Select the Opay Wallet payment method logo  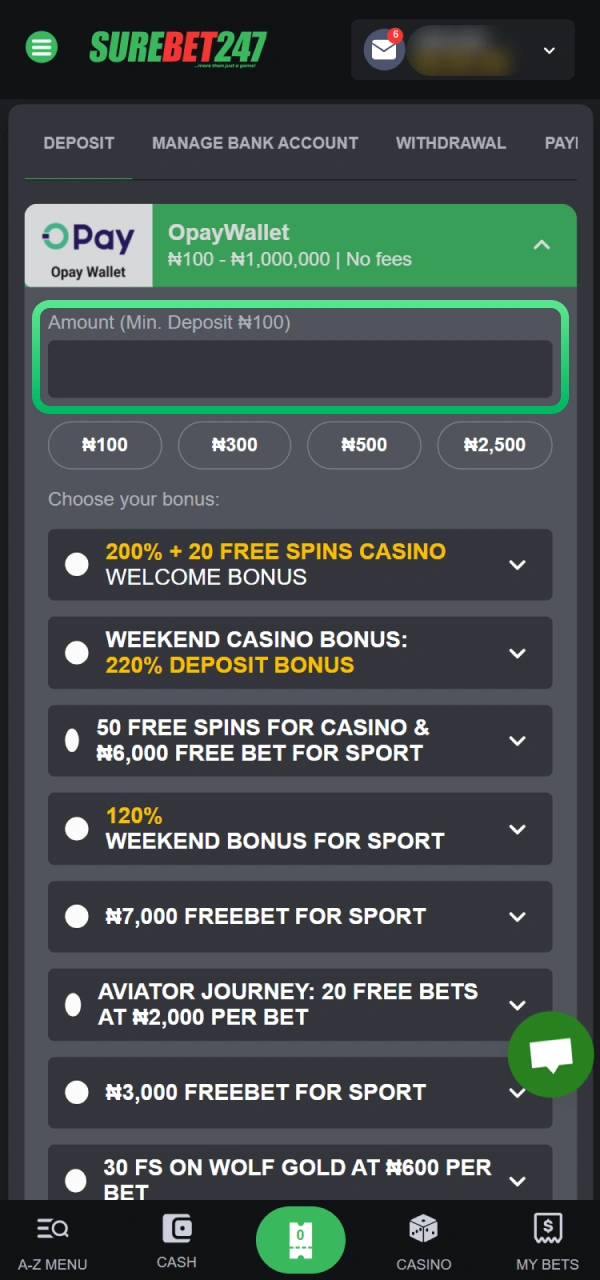[88, 245]
